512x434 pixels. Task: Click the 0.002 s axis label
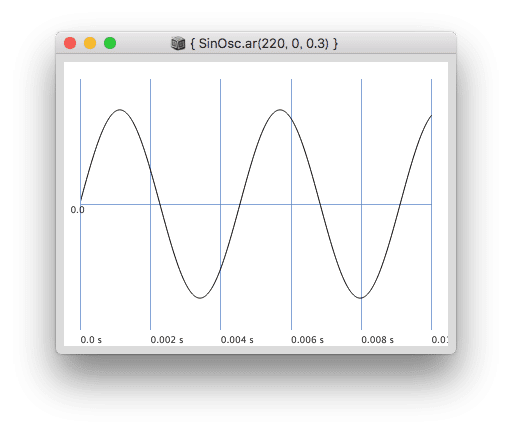tap(167, 340)
